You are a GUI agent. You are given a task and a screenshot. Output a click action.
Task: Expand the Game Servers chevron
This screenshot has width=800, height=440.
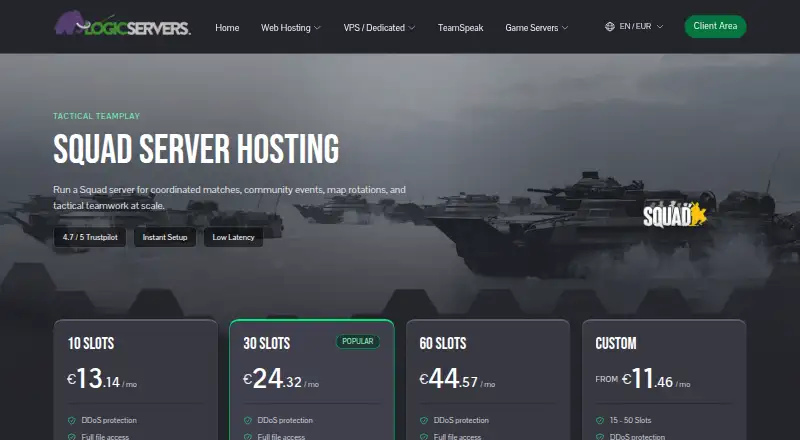pyautogui.click(x=565, y=28)
